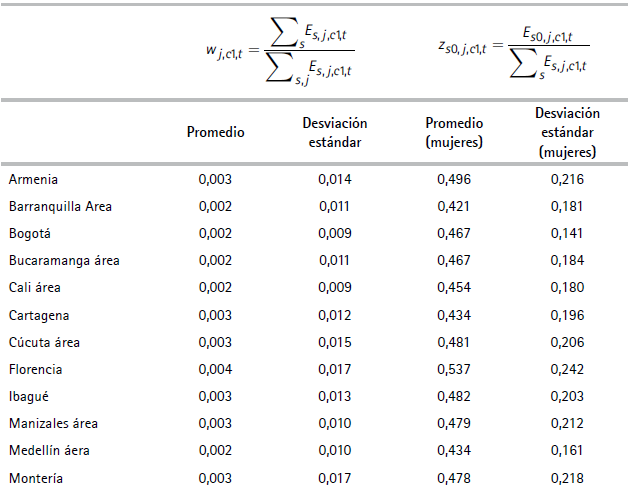Click the Ibagué row label
The width and height of the screenshot is (632, 486).
point(30,396)
